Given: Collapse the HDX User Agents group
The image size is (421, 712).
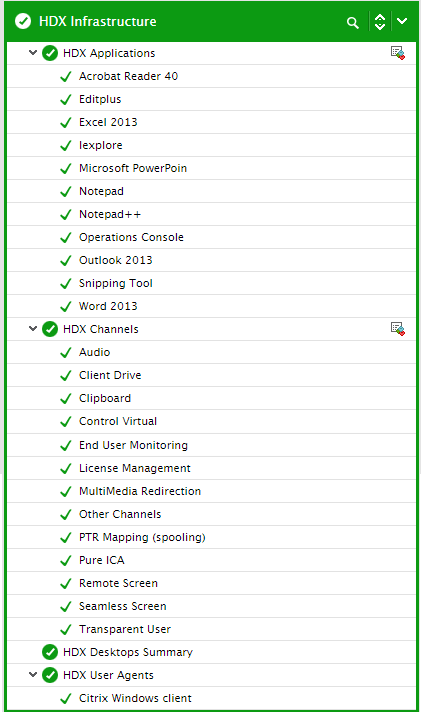Looking at the screenshot, I should [x=33, y=675].
